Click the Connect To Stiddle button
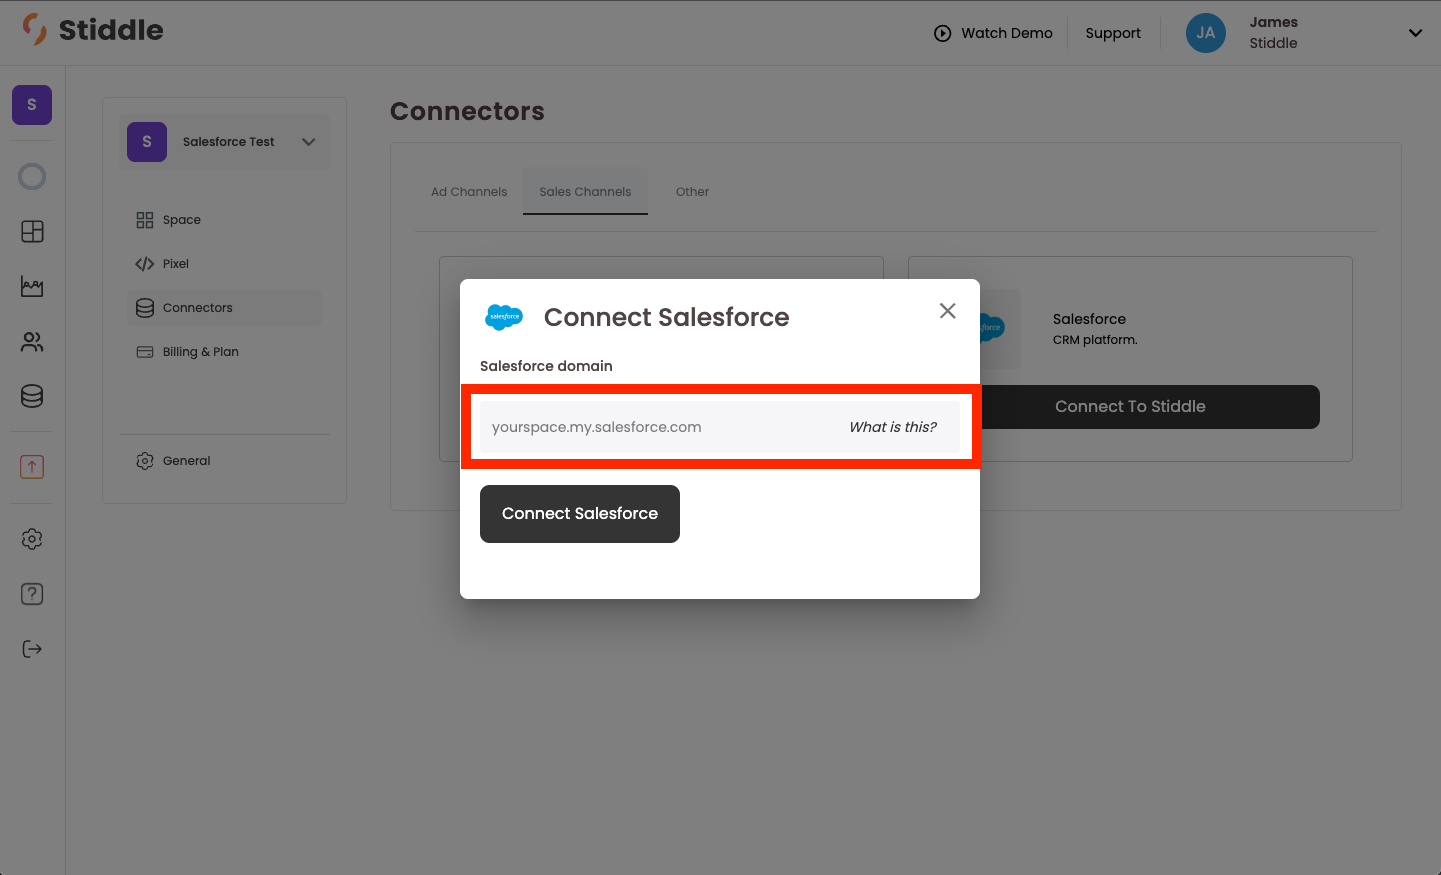 (x=1130, y=407)
